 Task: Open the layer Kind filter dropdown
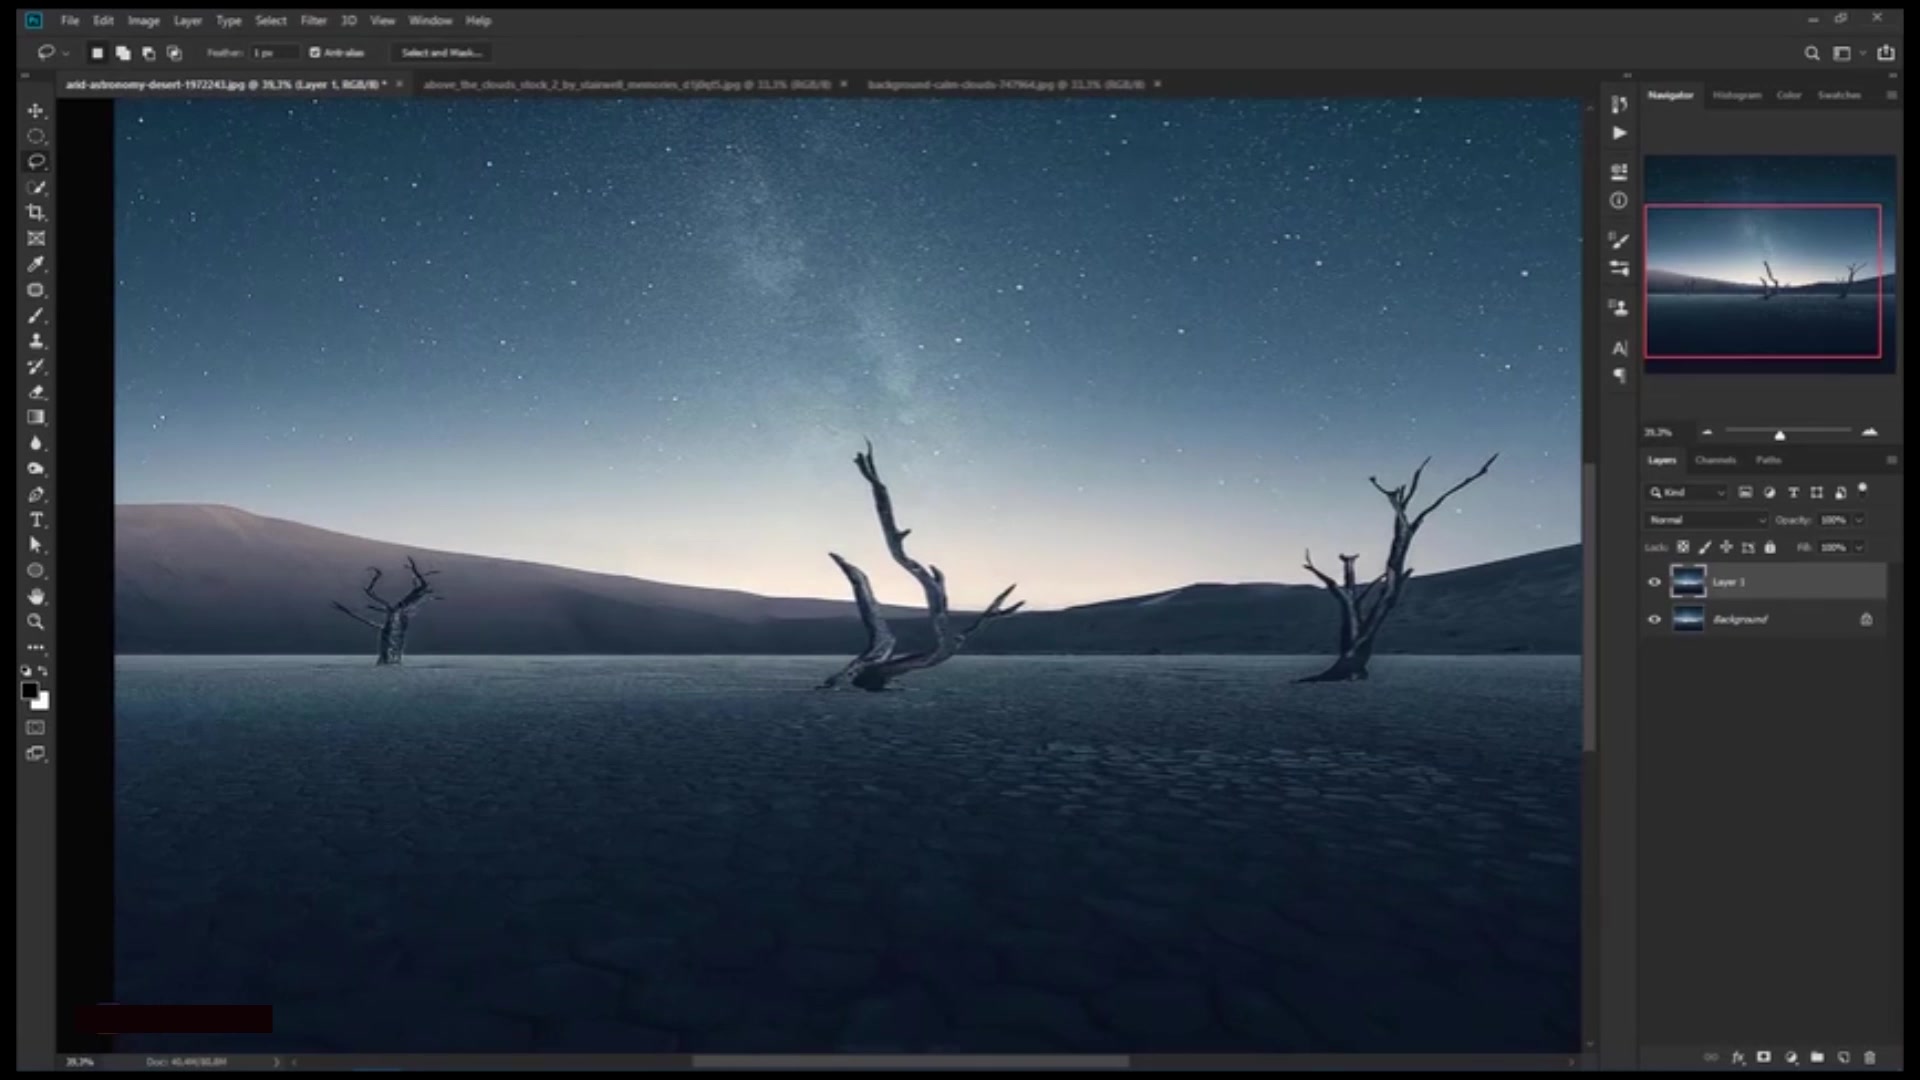click(1688, 493)
